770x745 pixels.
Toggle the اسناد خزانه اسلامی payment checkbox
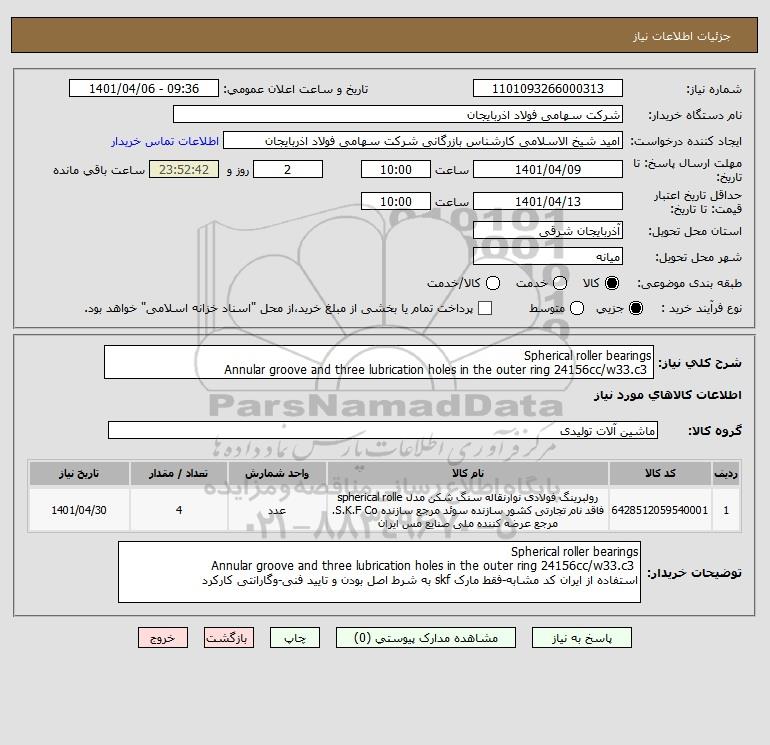pyautogui.click(x=485, y=308)
